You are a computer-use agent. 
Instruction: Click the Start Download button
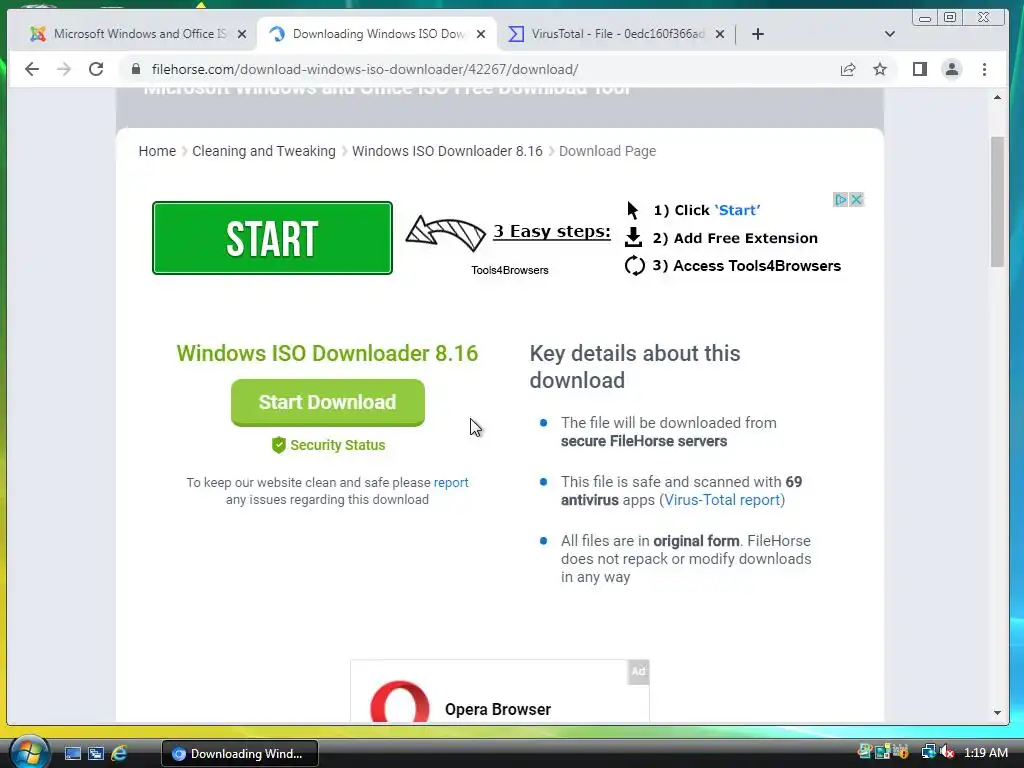click(328, 402)
